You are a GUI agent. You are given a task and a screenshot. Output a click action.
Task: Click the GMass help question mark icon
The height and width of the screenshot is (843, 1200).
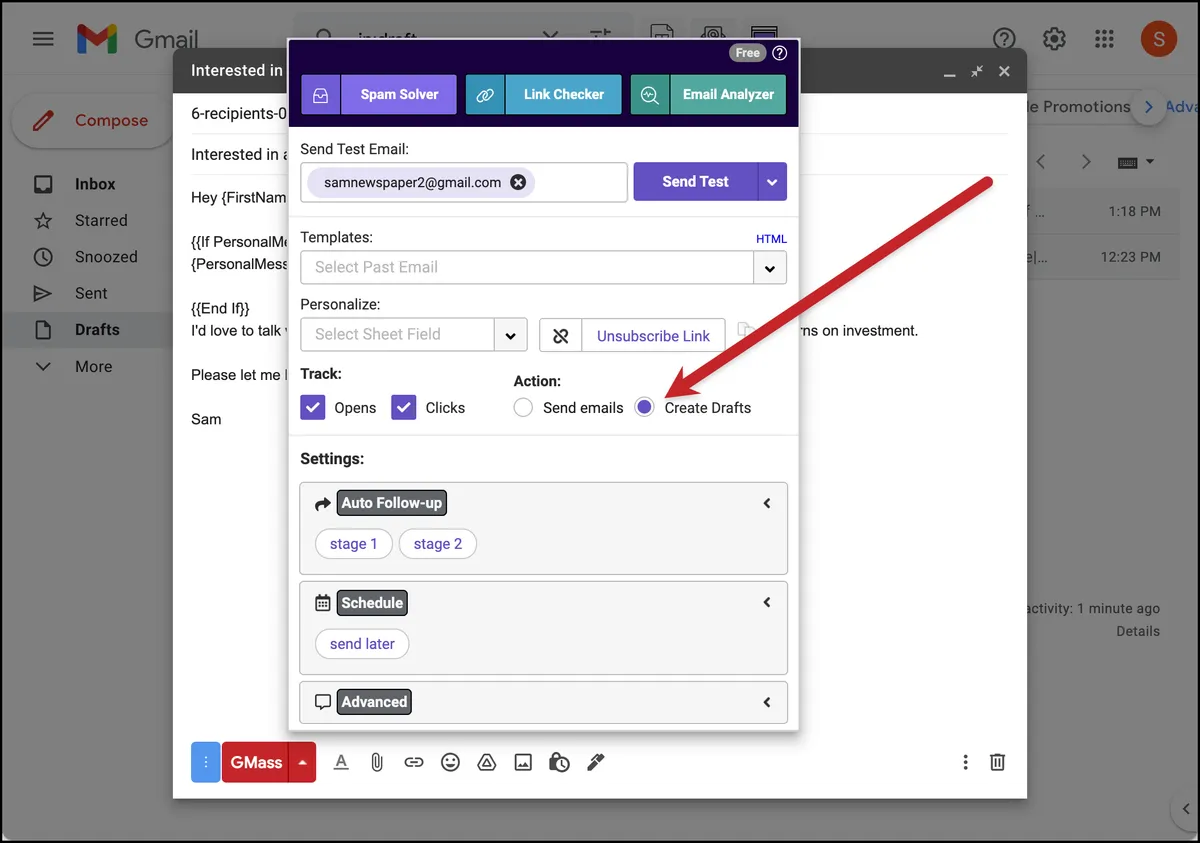(x=780, y=53)
